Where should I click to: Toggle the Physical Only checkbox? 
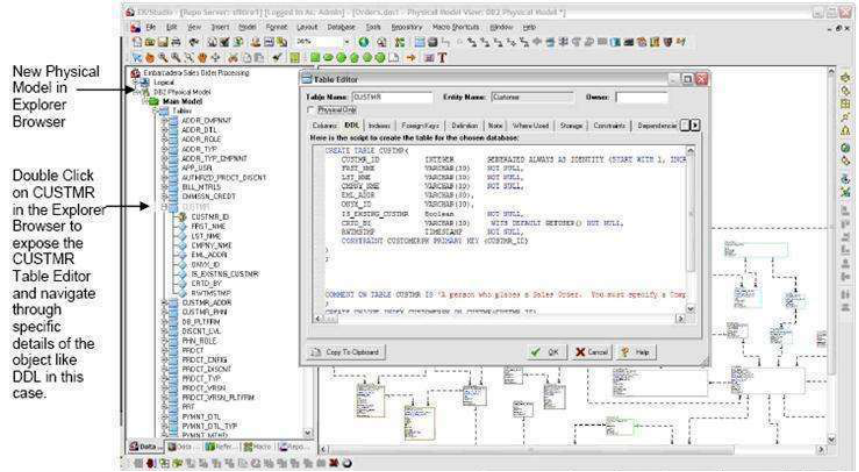(309, 109)
